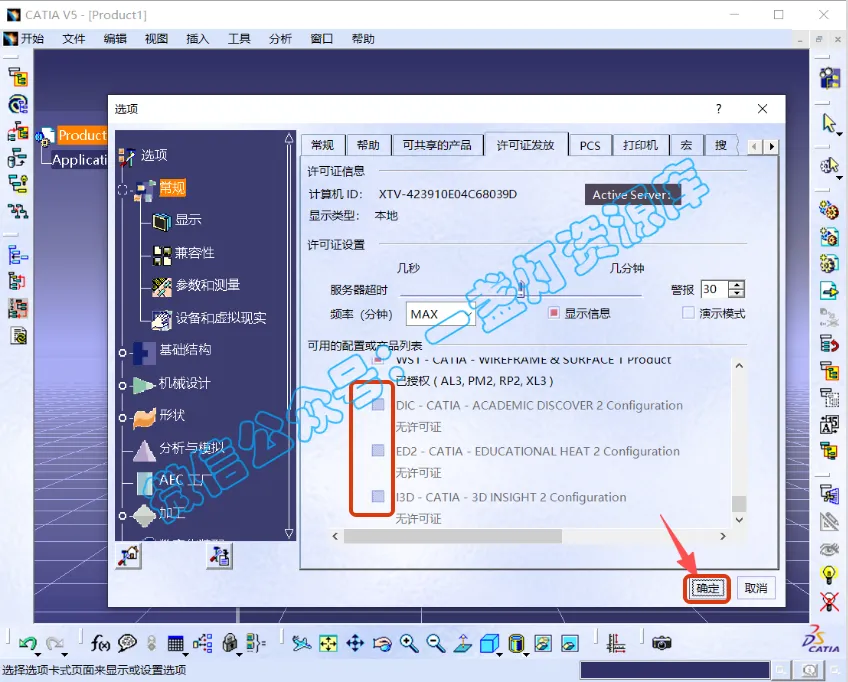Click the Shading mode cylinder icon
Viewport: 848px width, 682px height.
(x=516, y=643)
